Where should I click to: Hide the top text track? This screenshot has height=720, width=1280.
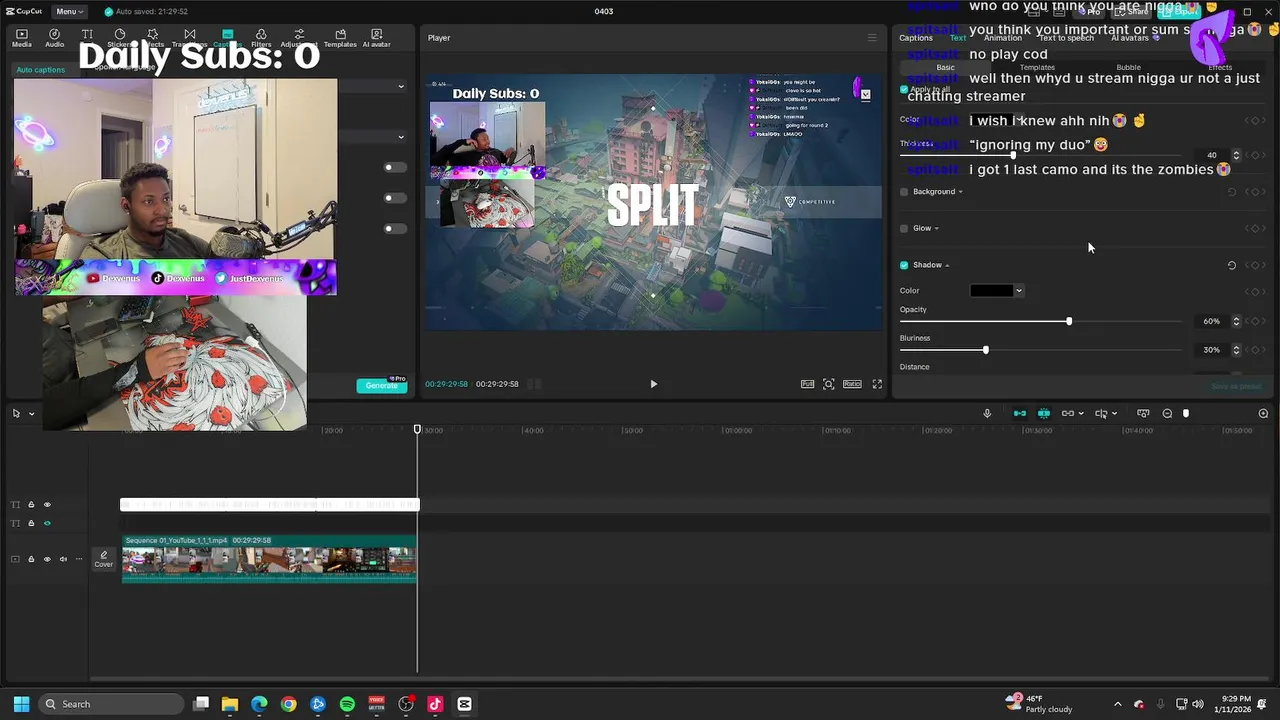pyautogui.click(x=47, y=504)
